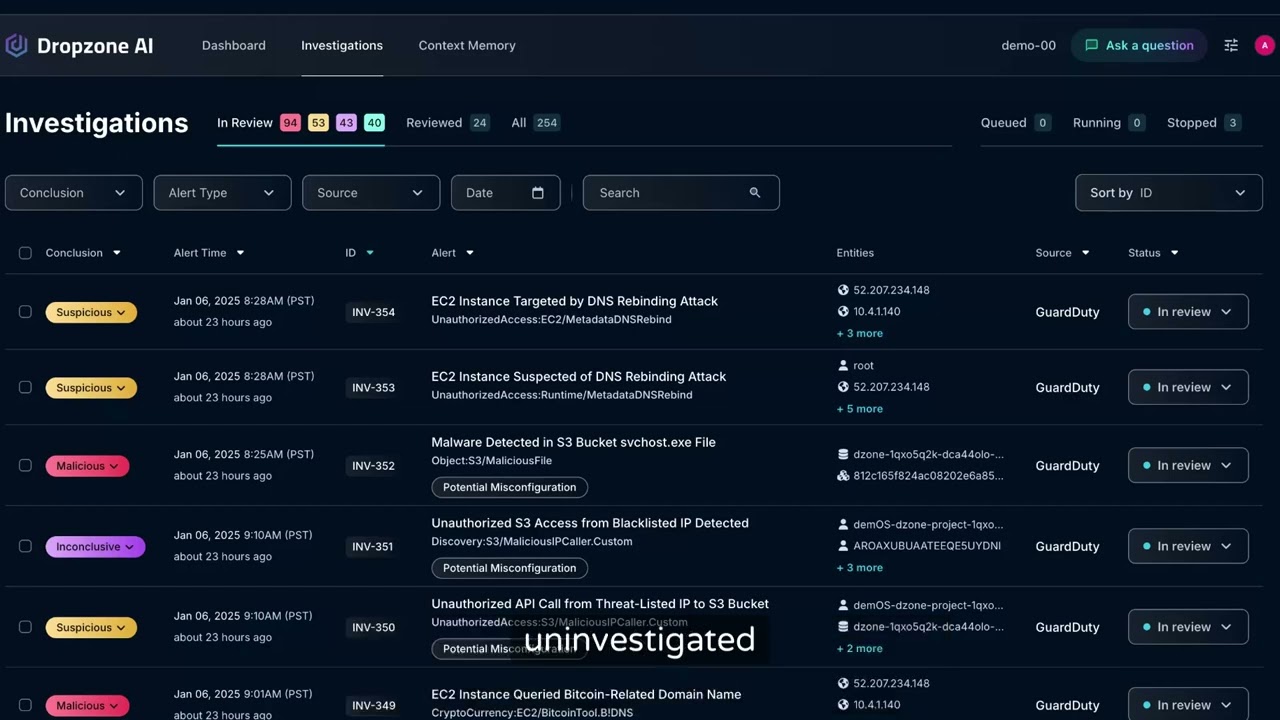Open the calendar icon in Date filter

538,193
